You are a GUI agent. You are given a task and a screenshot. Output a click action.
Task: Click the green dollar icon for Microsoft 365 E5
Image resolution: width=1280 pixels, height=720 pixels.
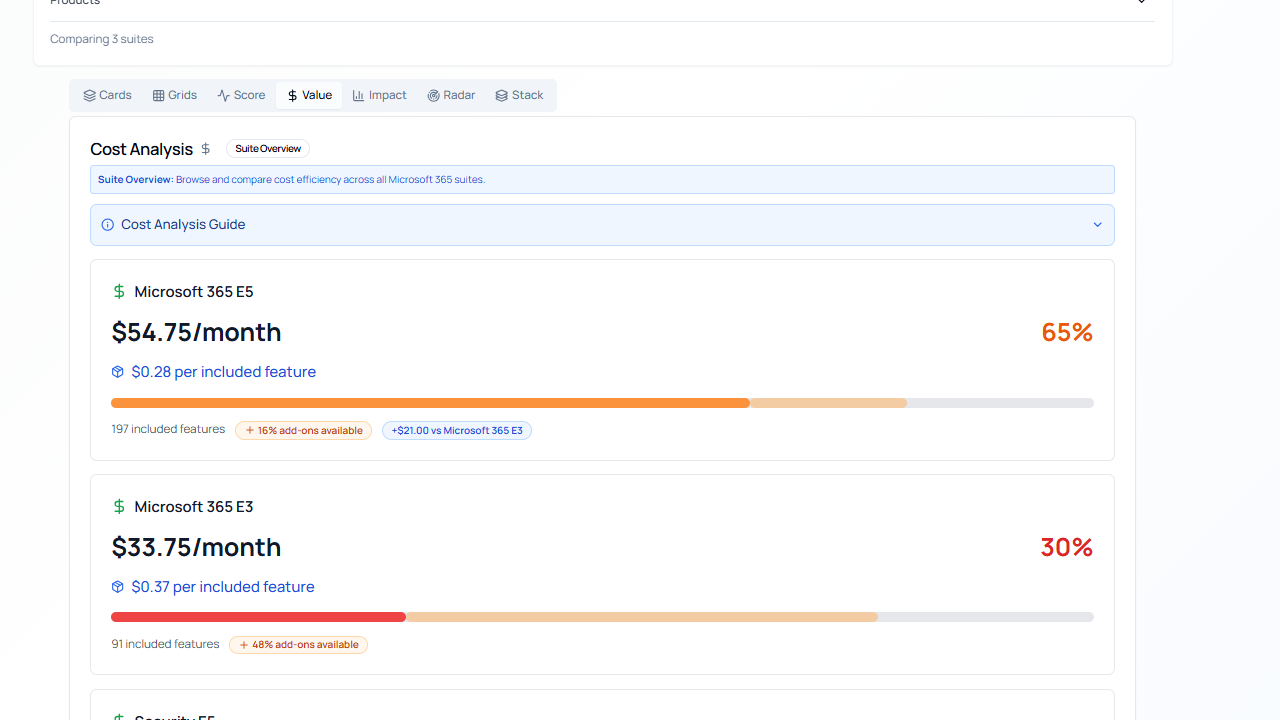pyautogui.click(x=119, y=292)
